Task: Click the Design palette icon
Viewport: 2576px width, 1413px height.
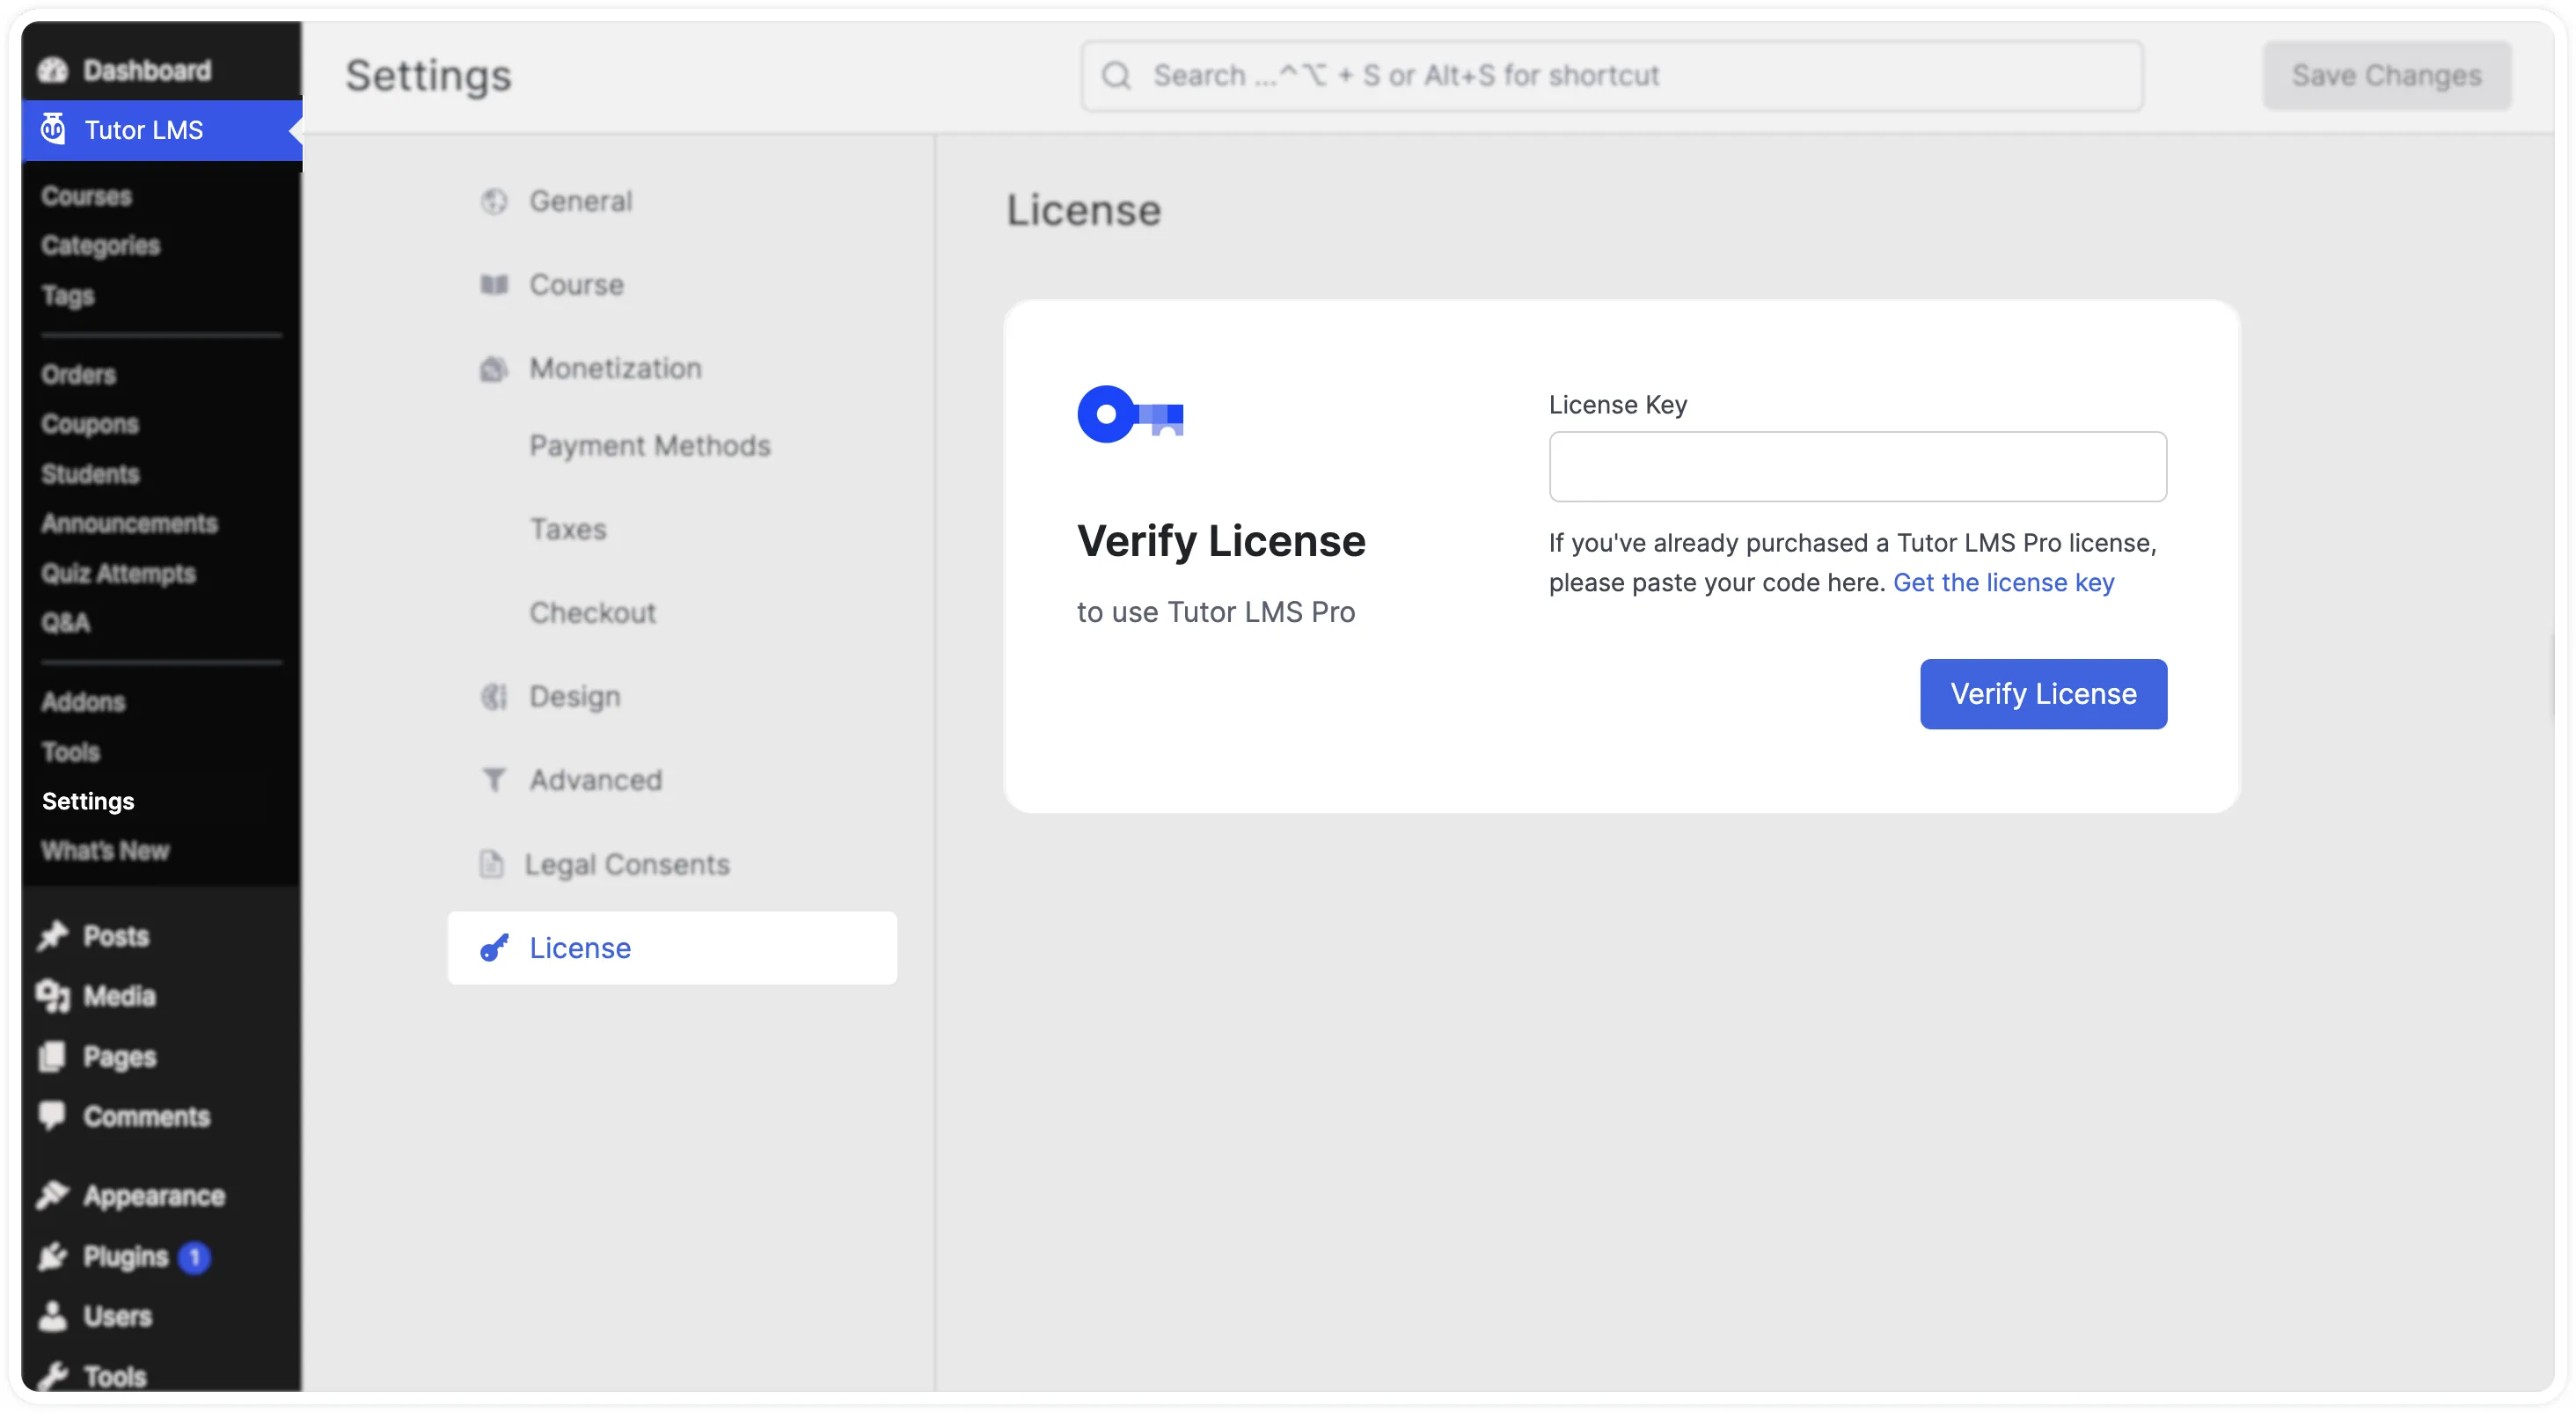Action: [494, 696]
